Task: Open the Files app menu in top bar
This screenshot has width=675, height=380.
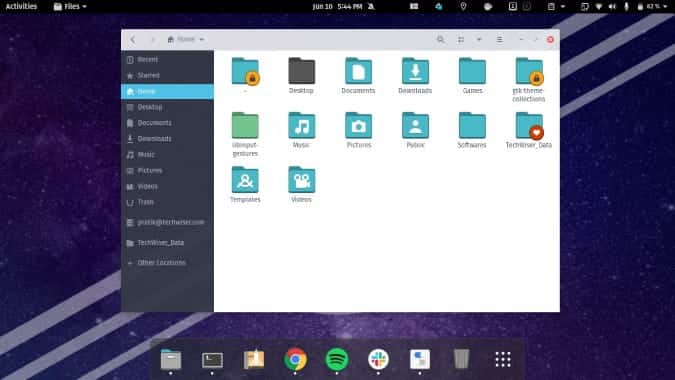Action: (70, 6)
